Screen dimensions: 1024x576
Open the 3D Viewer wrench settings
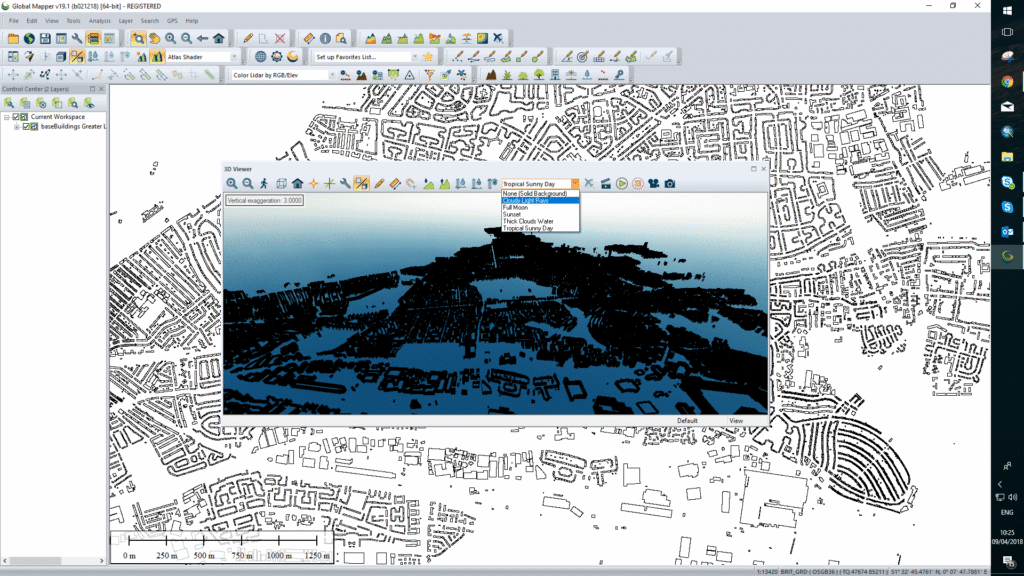click(345, 184)
